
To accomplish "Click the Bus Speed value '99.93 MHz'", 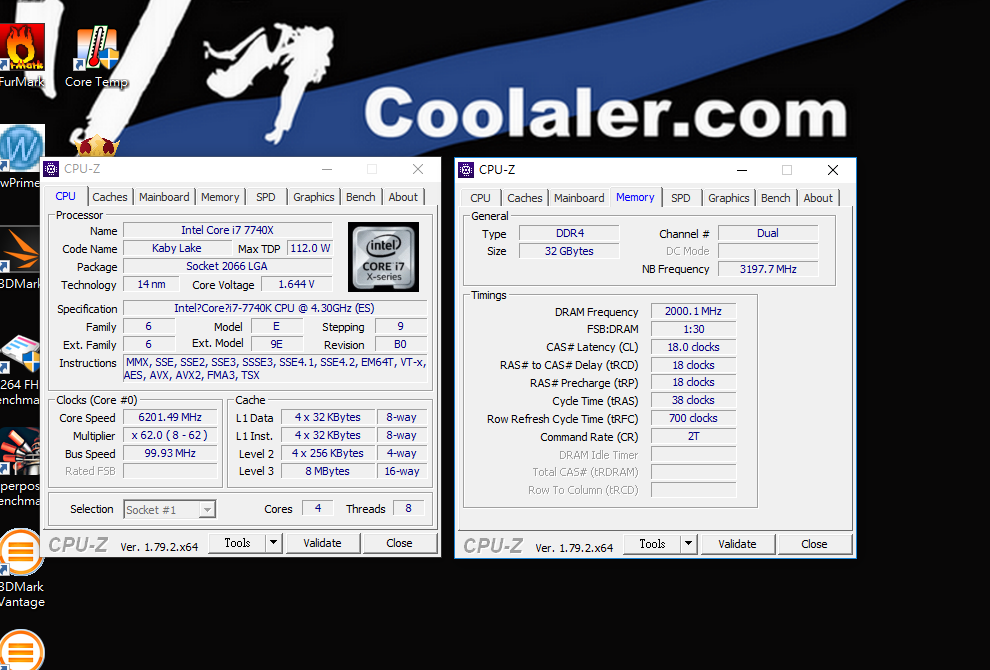I will coord(170,453).
